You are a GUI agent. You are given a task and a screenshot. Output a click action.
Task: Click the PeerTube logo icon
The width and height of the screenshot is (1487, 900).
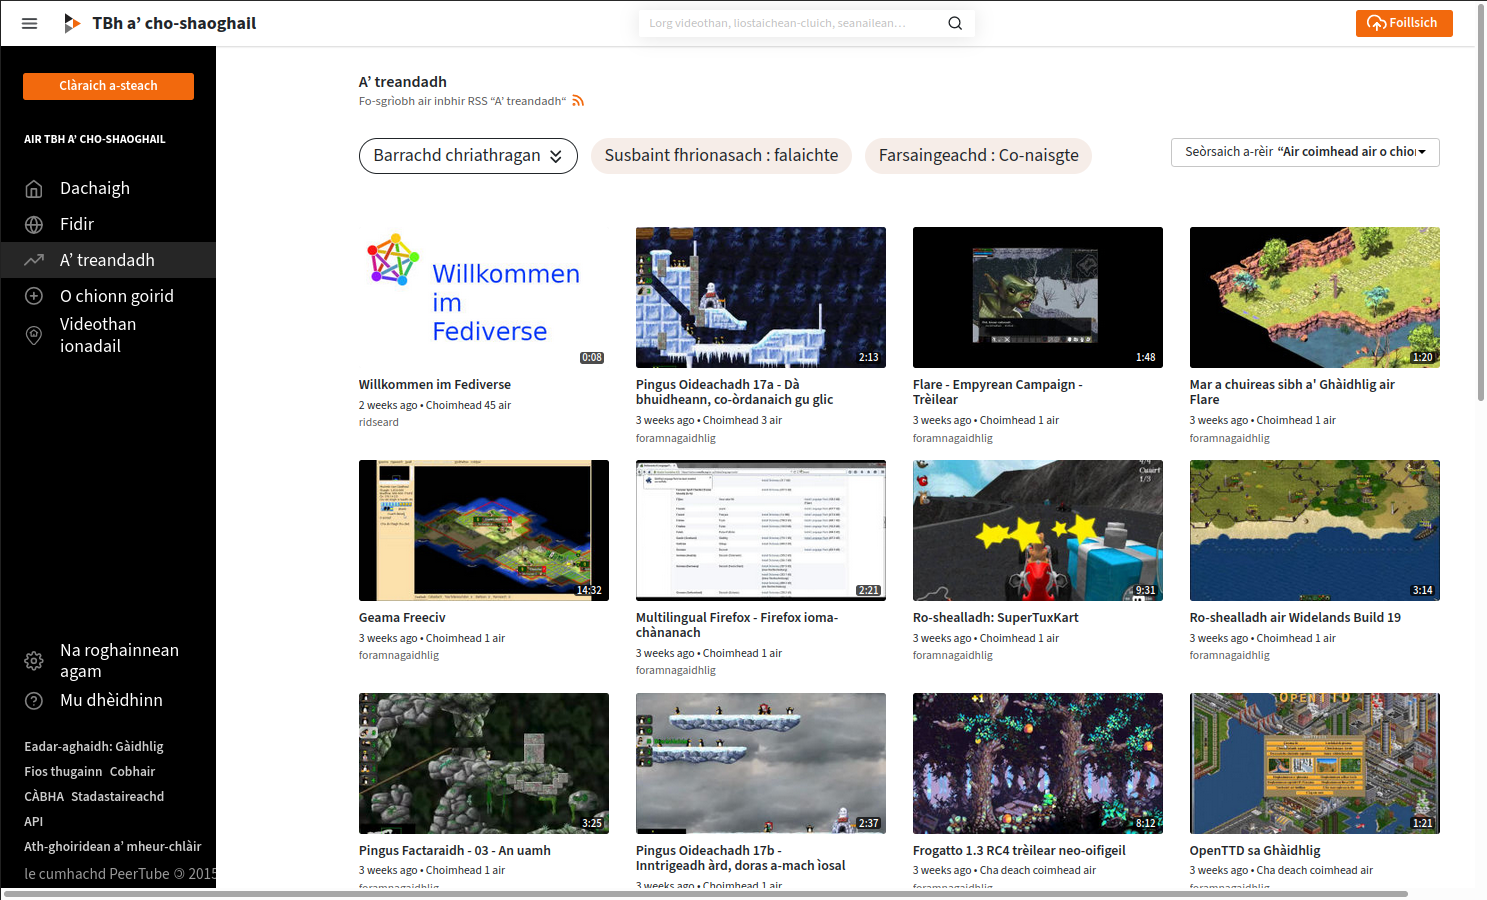point(71,23)
